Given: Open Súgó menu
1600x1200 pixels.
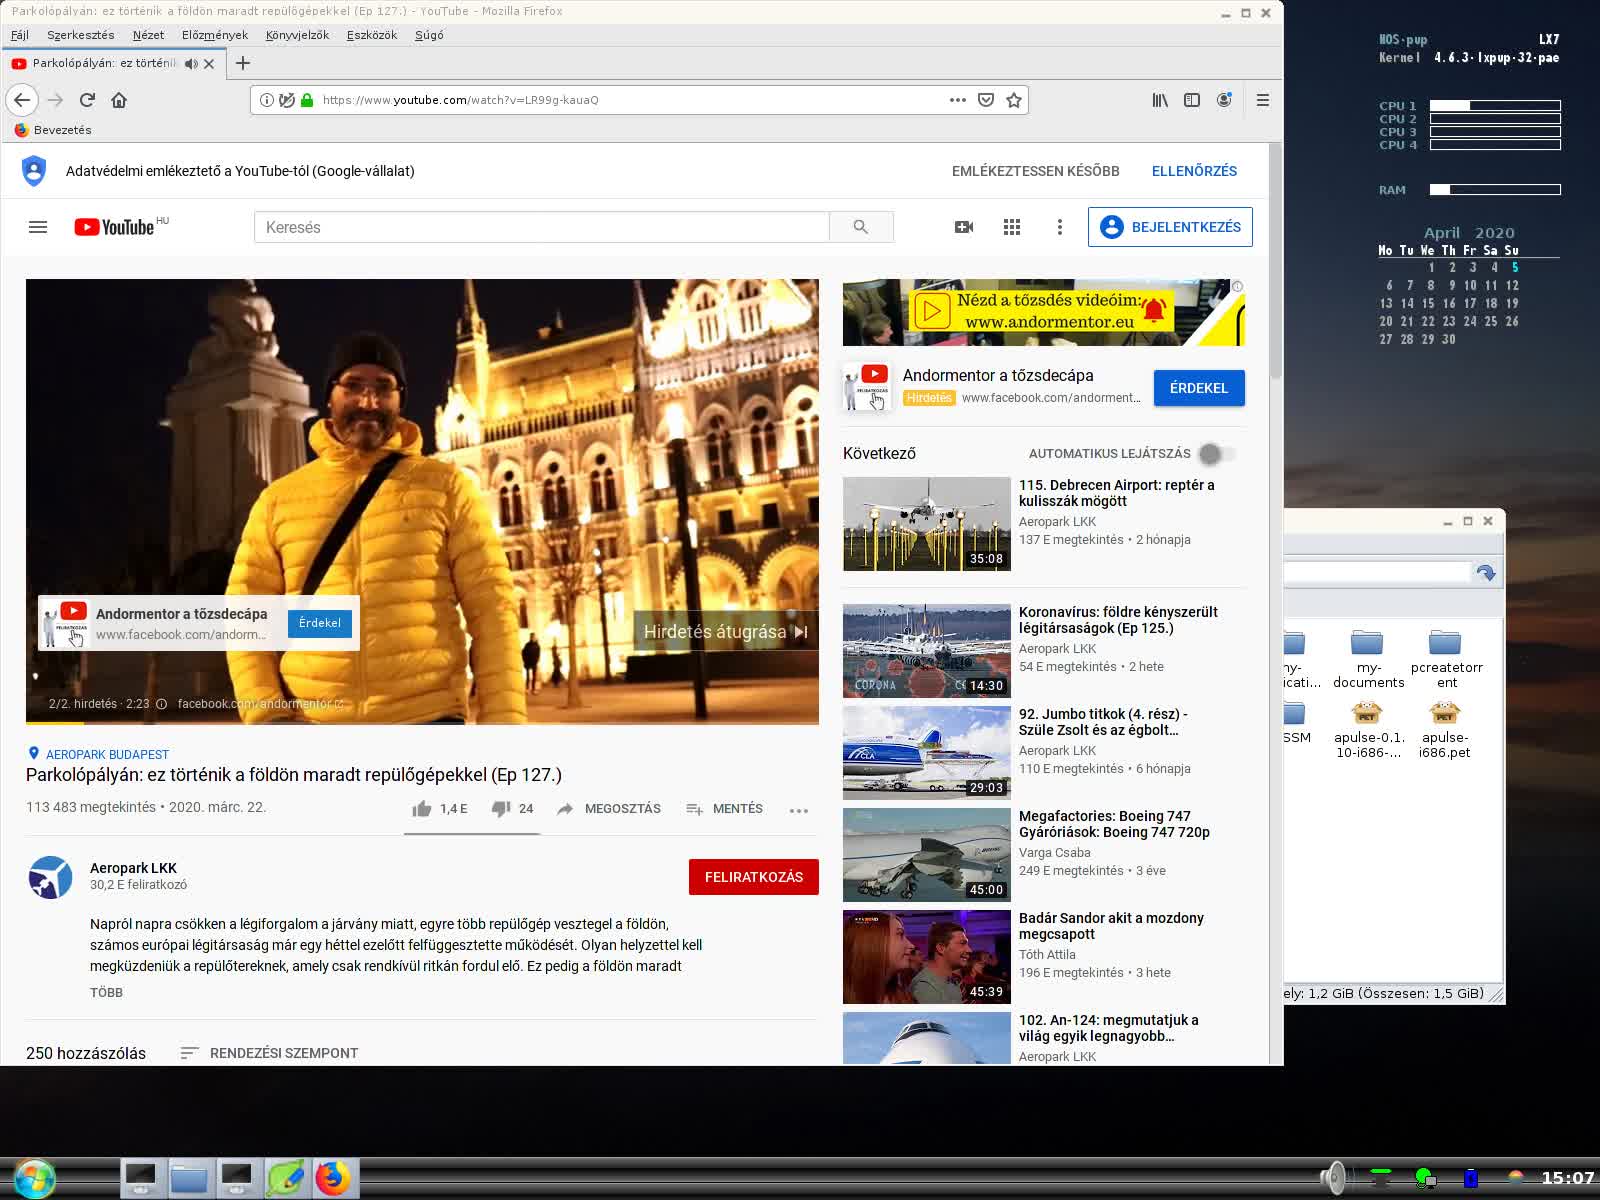Looking at the screenshot, I should (429, 35).
